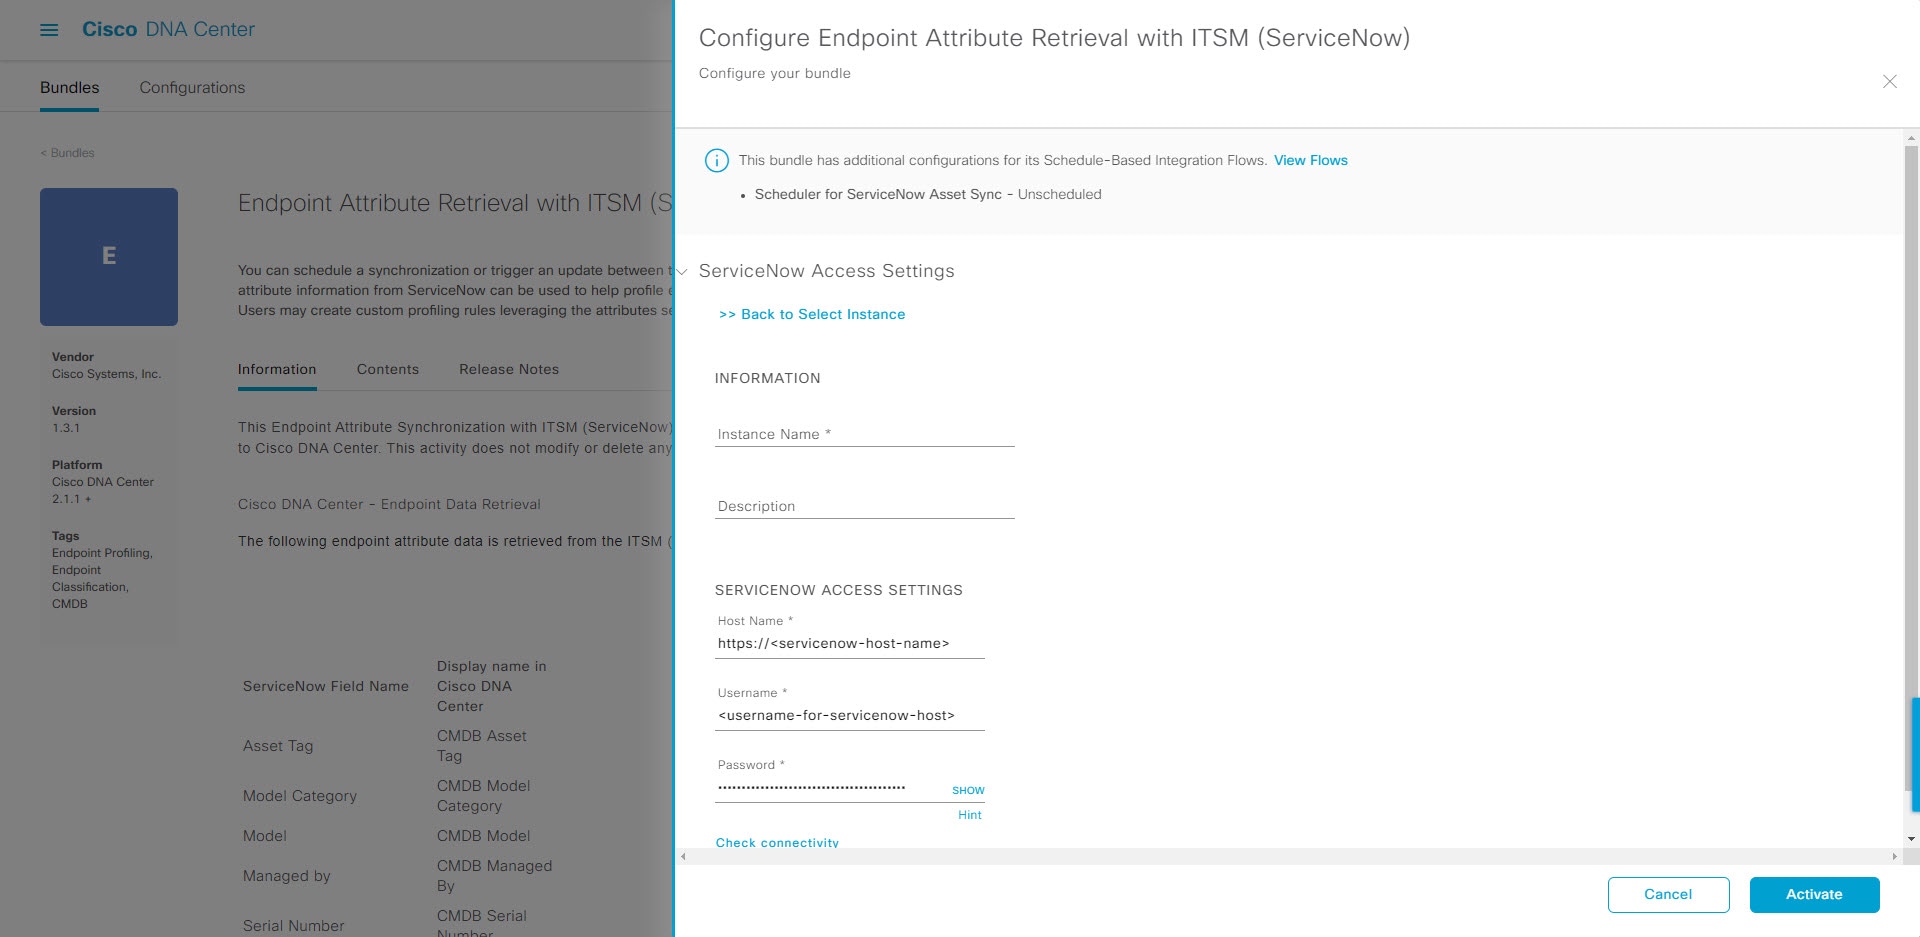
Task: Edit the Host Name field
Action: [850, 643]
